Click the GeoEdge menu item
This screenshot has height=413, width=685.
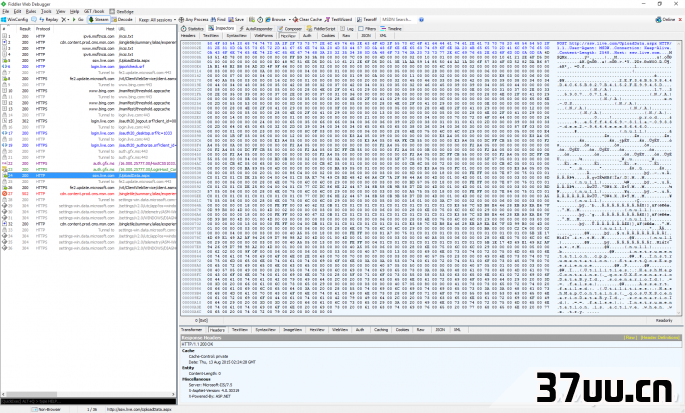(x=121, y=11)
